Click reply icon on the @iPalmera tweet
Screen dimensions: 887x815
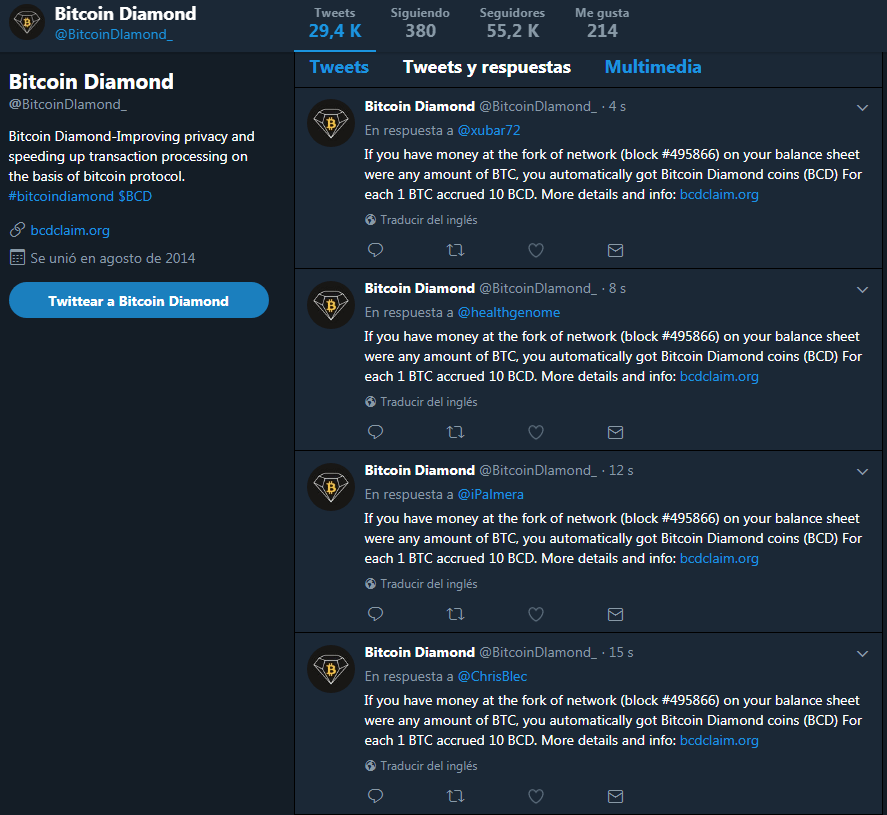[376, 614]
